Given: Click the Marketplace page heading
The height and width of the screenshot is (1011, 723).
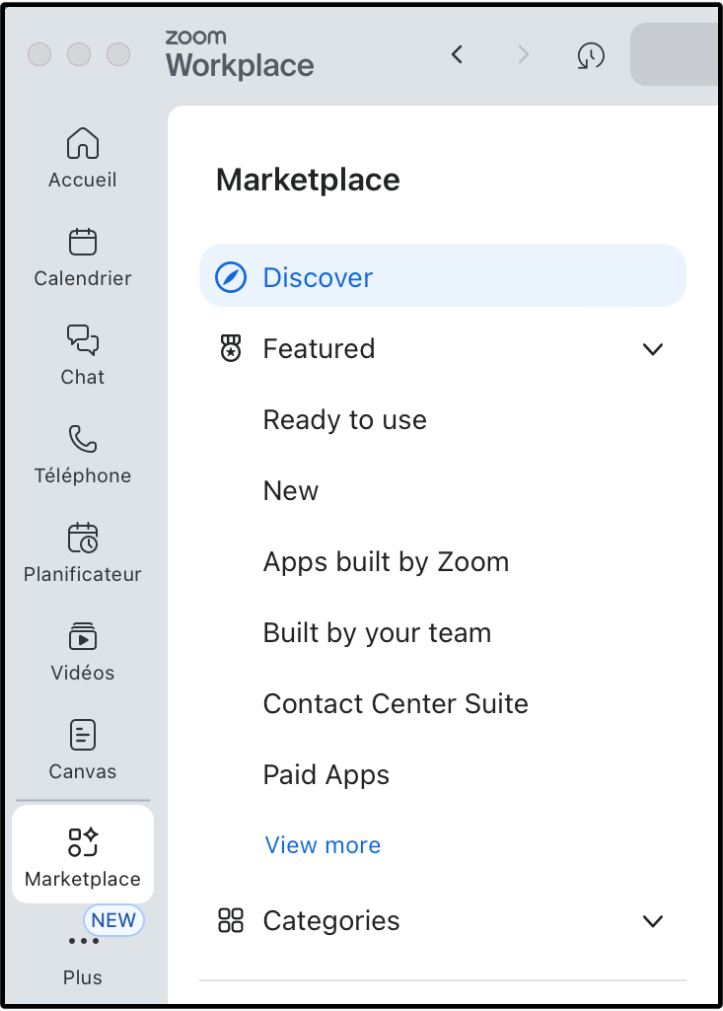Looking at the screenshot, I should click(x=308, y=180).
